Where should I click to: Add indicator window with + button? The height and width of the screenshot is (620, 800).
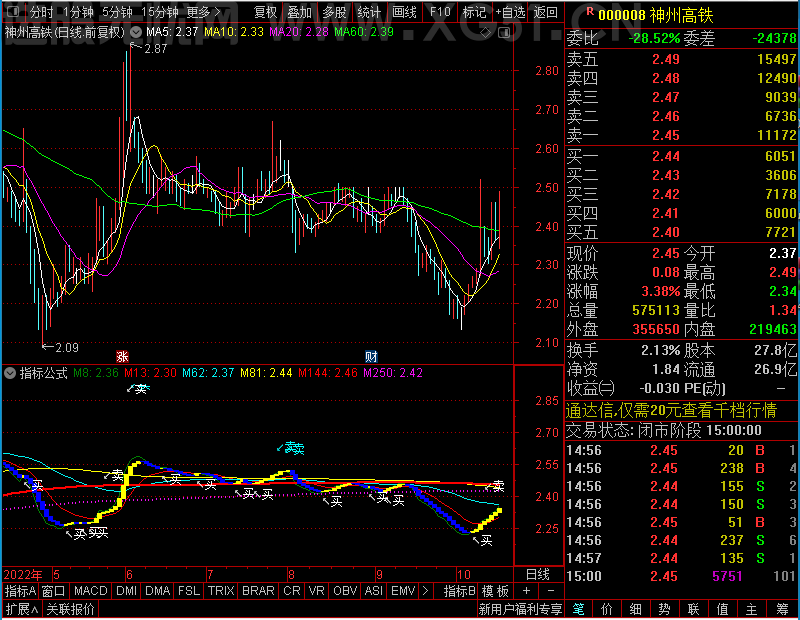pos(526,591)
